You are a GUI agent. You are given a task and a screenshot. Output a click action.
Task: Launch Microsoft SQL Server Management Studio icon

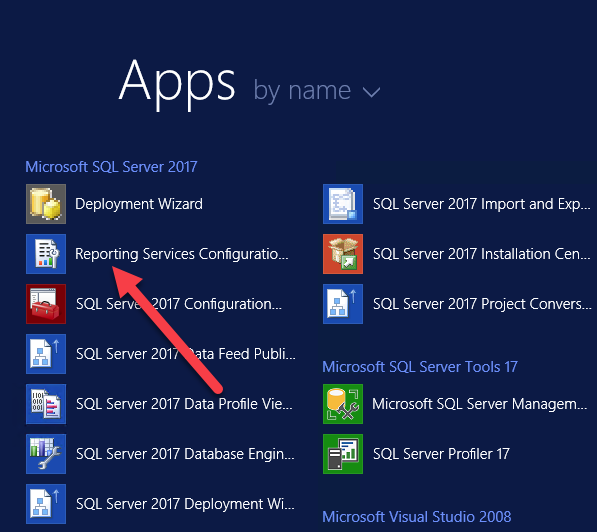coord(343,404)
